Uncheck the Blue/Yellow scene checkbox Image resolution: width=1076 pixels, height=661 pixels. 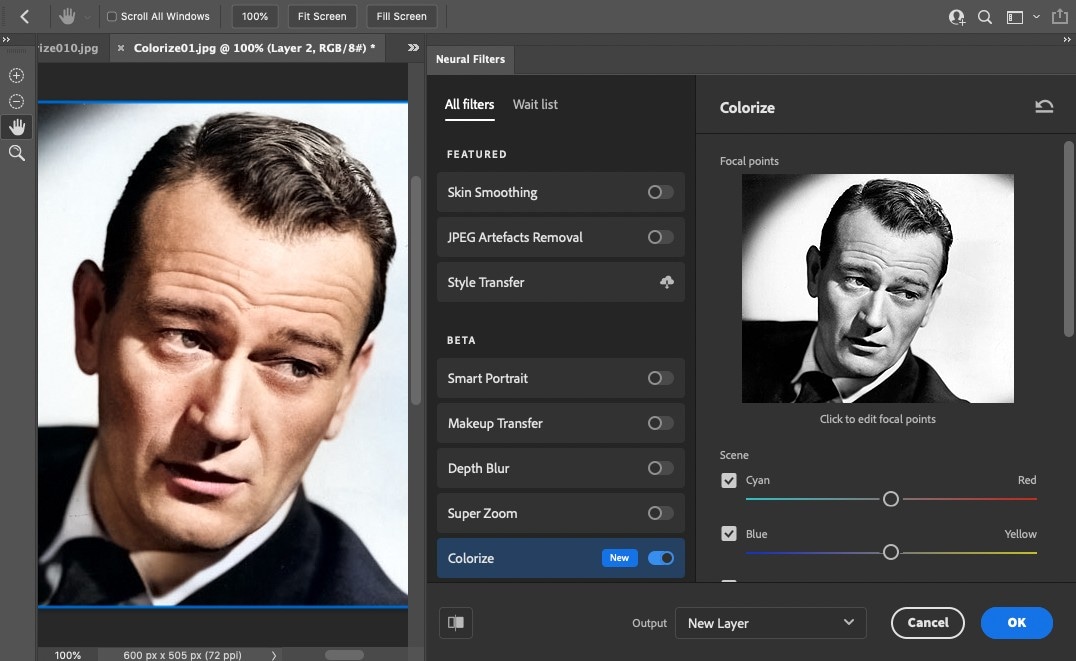[x=729, y=534]
